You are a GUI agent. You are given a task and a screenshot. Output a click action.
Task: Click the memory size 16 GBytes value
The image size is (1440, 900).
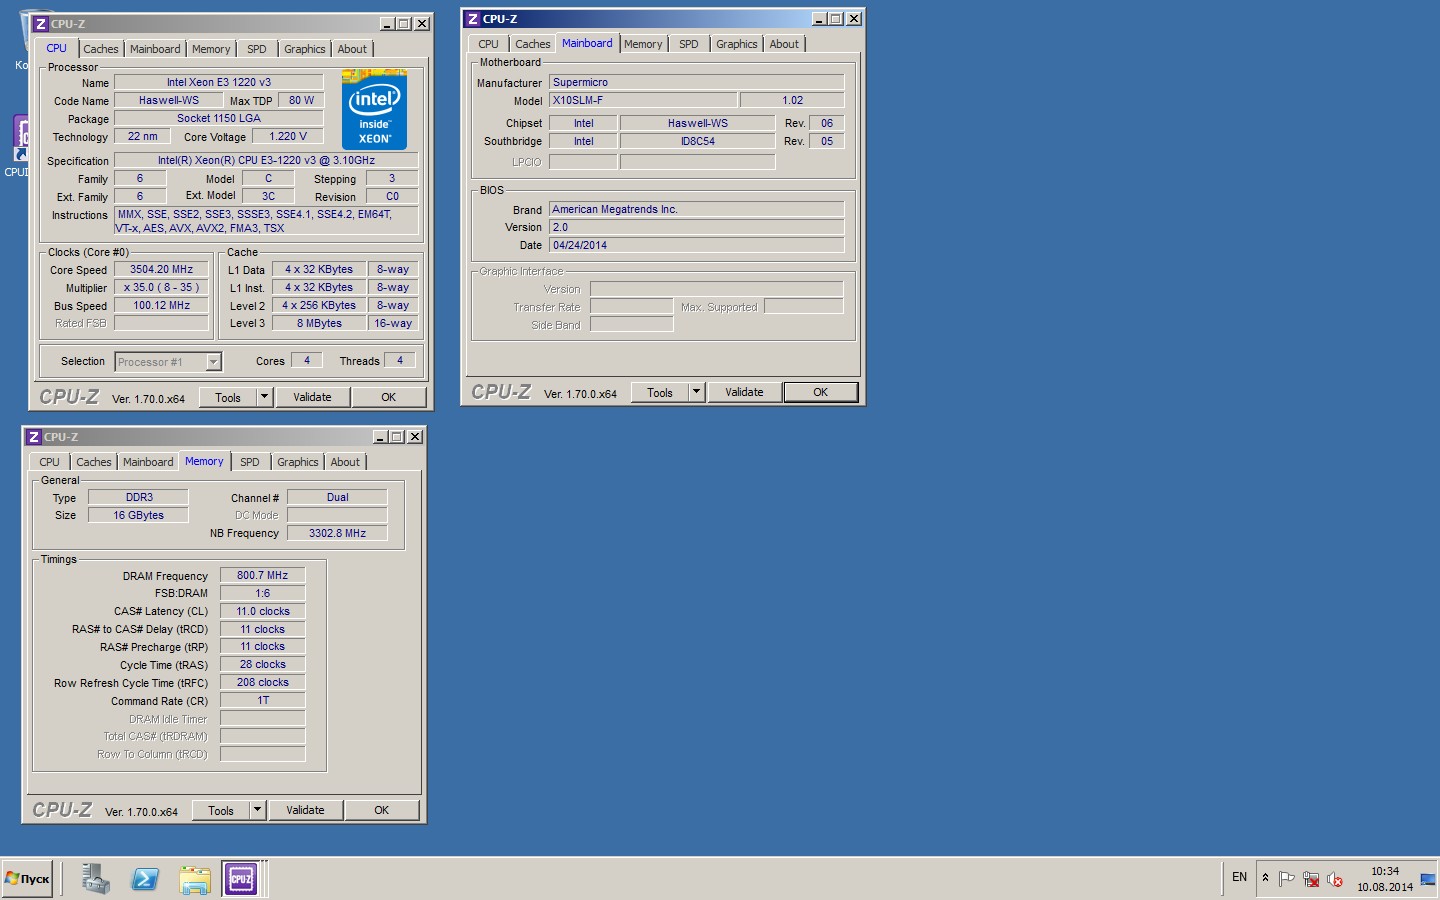138,516
